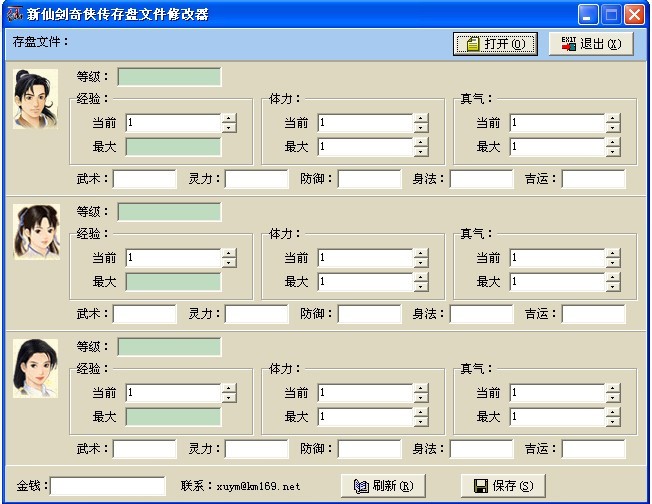Click the 退出(X) exit button
The image size is (652, 504).
(591, 44)
